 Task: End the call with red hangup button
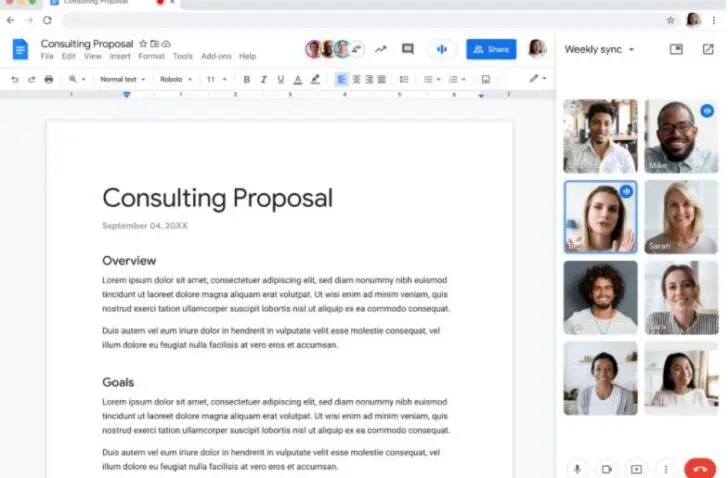coord(700,469)
